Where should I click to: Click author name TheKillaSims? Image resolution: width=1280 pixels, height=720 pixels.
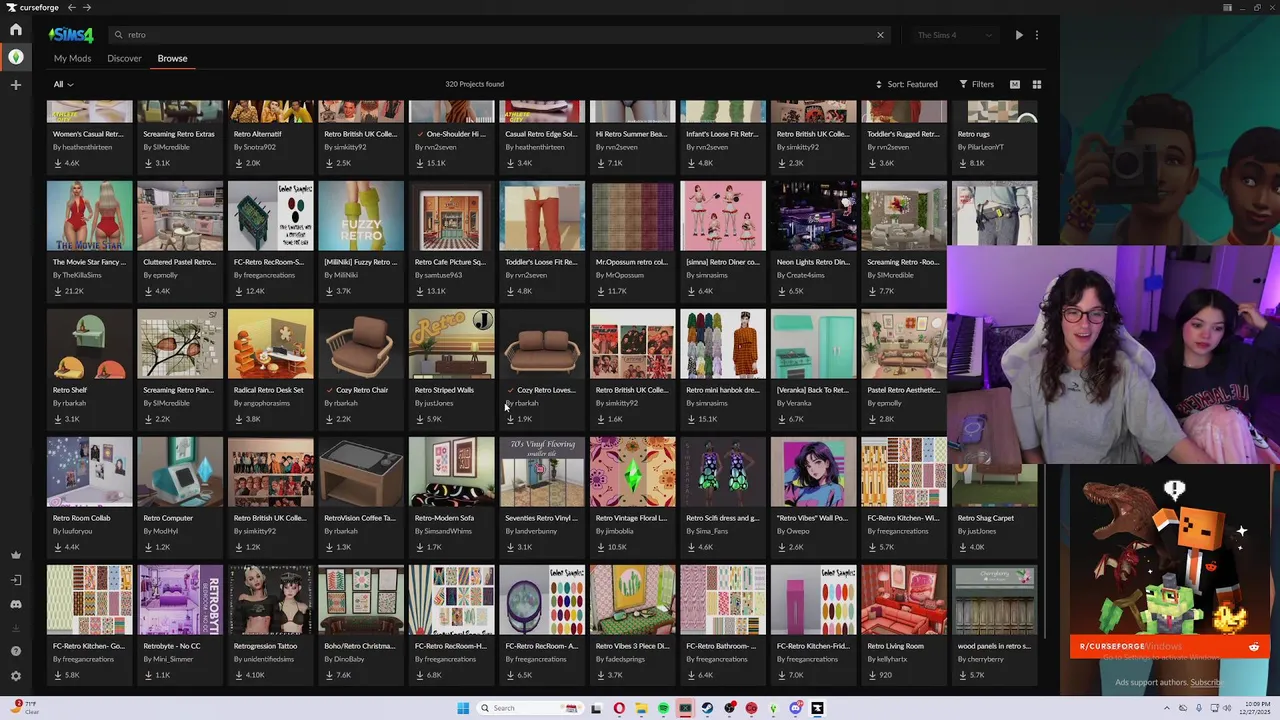pyautogui.click(x=81, y=275)
